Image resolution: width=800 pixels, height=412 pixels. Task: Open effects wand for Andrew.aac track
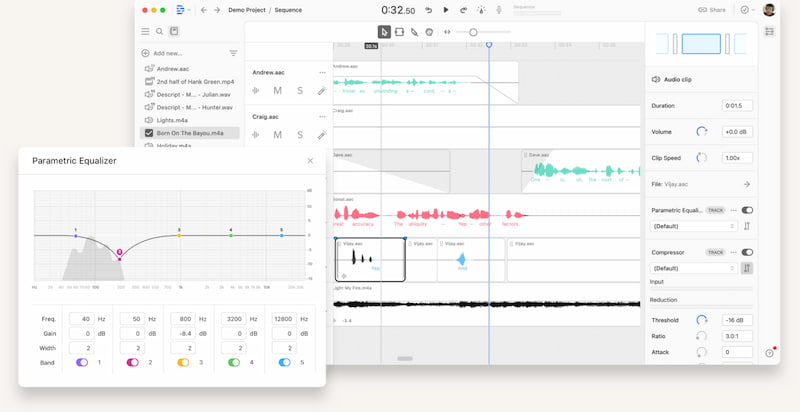(322, 91)
